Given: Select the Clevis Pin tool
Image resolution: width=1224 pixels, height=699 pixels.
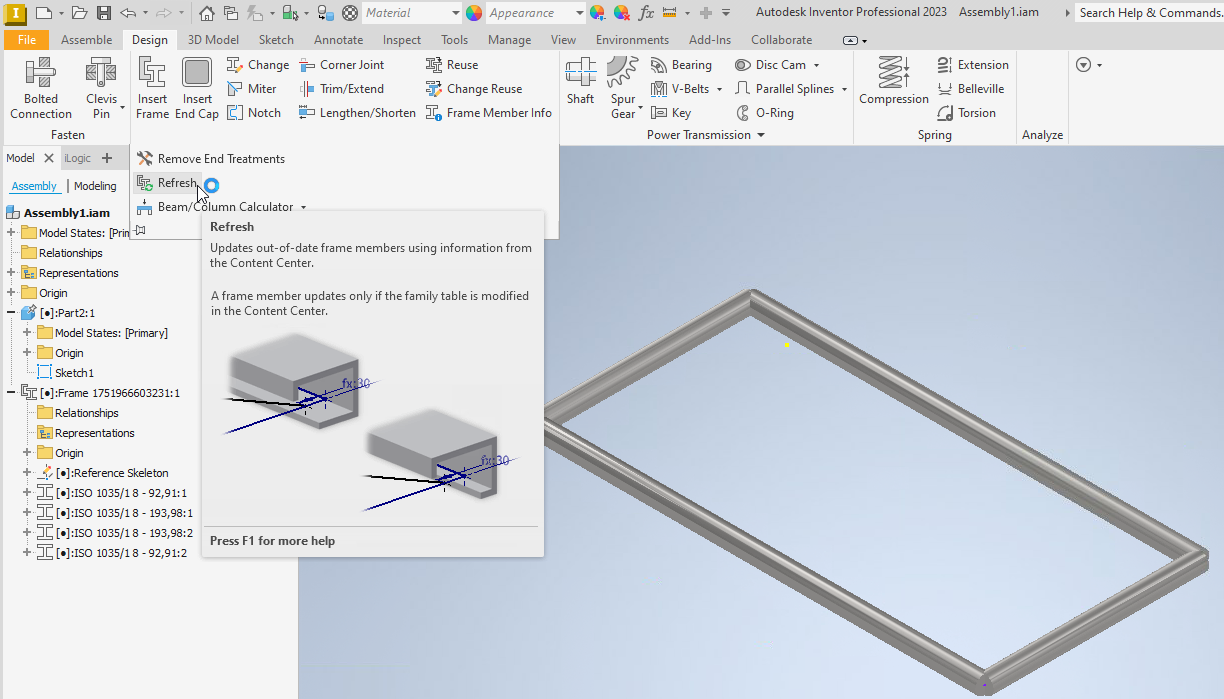Looking at the screenshot, I should pyautogui.click(x=101, y=88).
